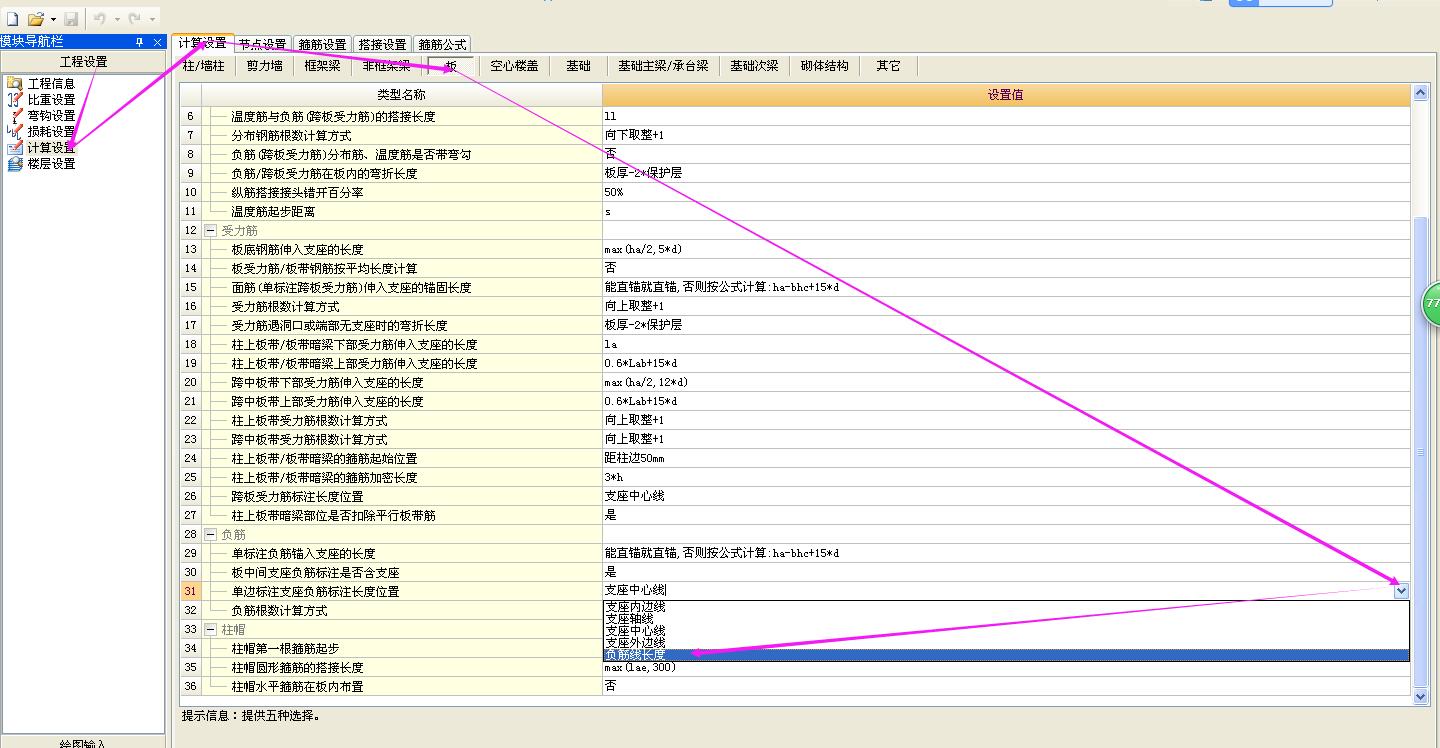This screenshot has height=748, width=1440.
Task: Click the Redo arrow icon
Action: [134, 19]
